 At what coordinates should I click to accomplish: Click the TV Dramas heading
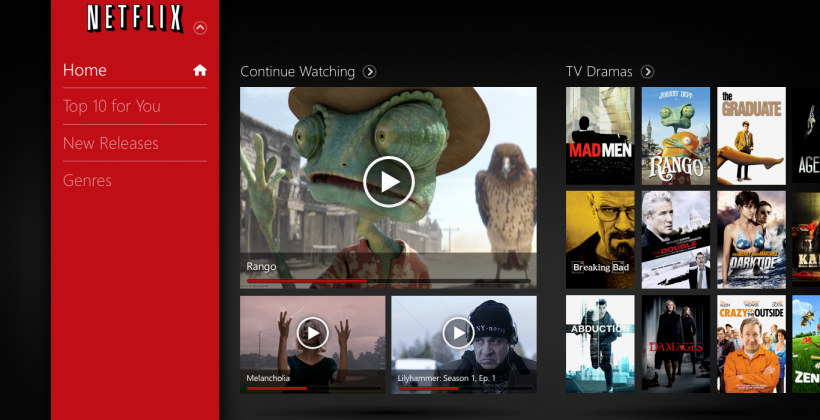click(x=599, y=72)
